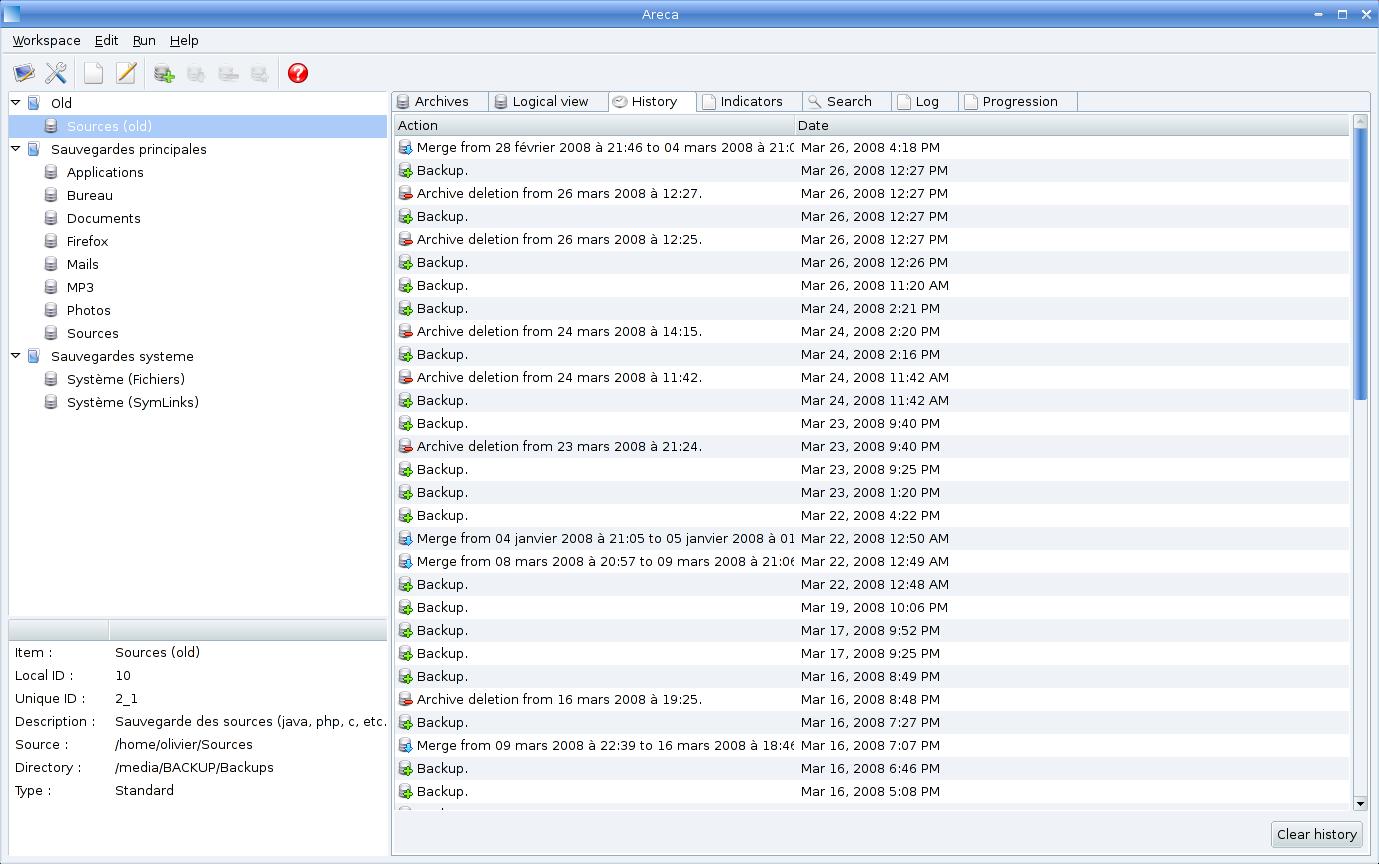Click the database icon next to Firefox
The image size is (1379, 864).
51,241
